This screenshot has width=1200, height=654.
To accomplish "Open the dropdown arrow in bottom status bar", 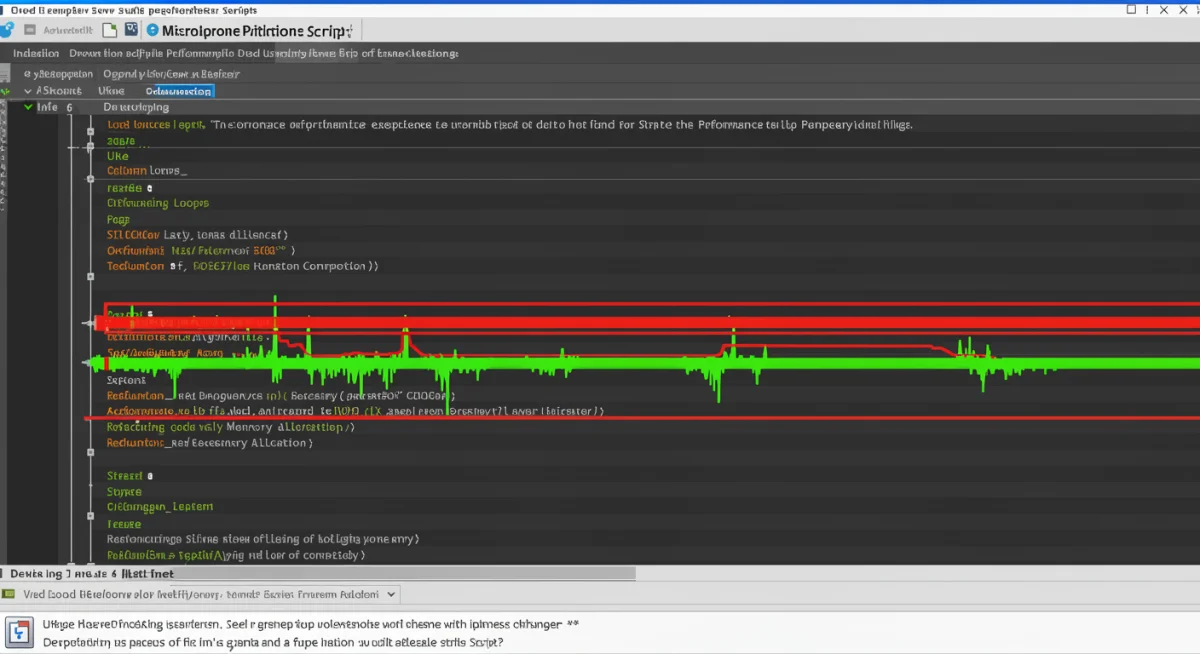I will pyautogui.click(x=391, y=594).
